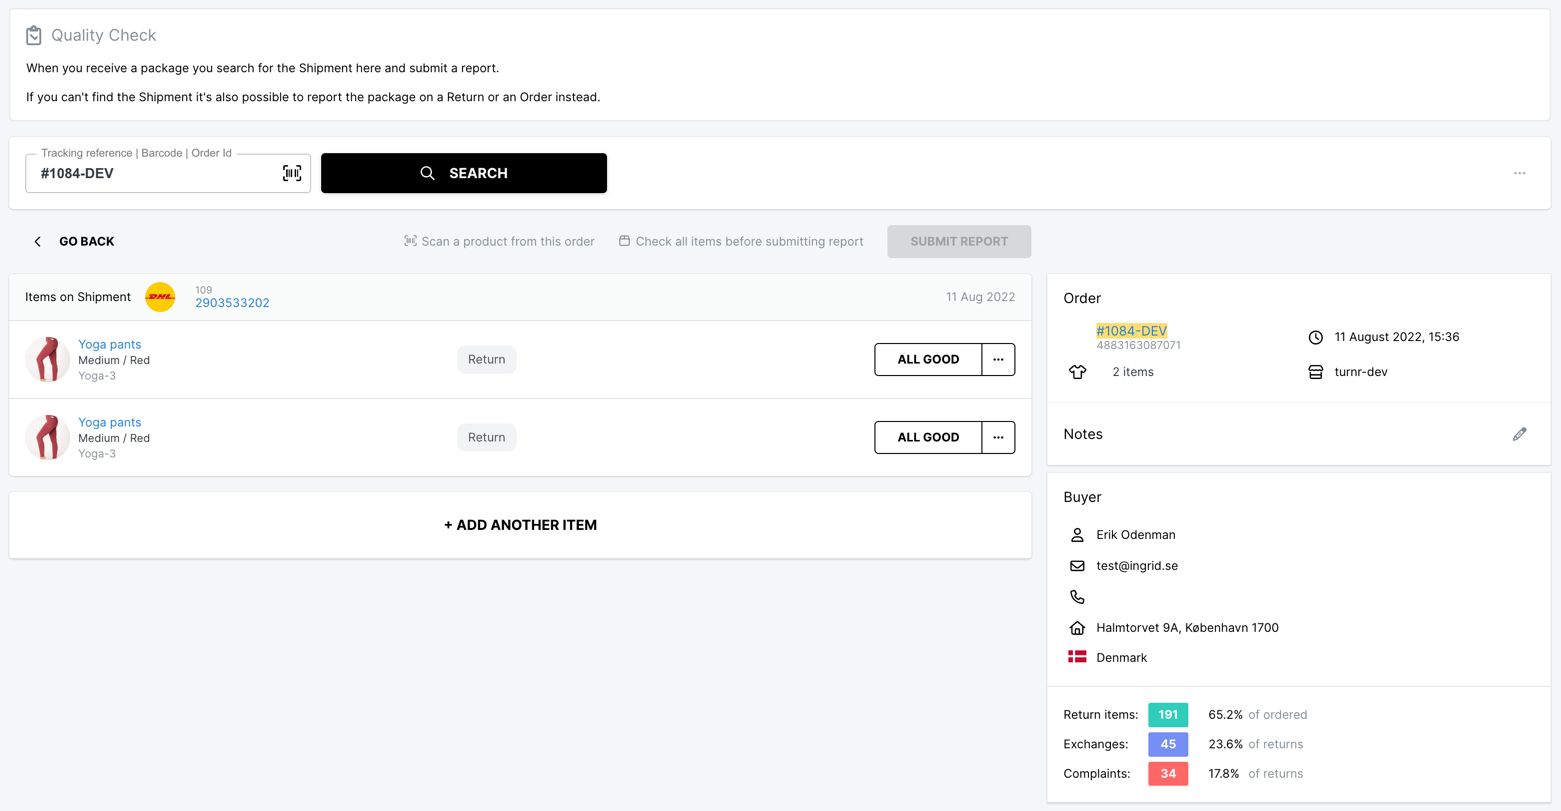Image resolution: width=1561 pixels, height=811 pixels.
Task: Open more options for the second Yoga pants
Action: point(998,437)
